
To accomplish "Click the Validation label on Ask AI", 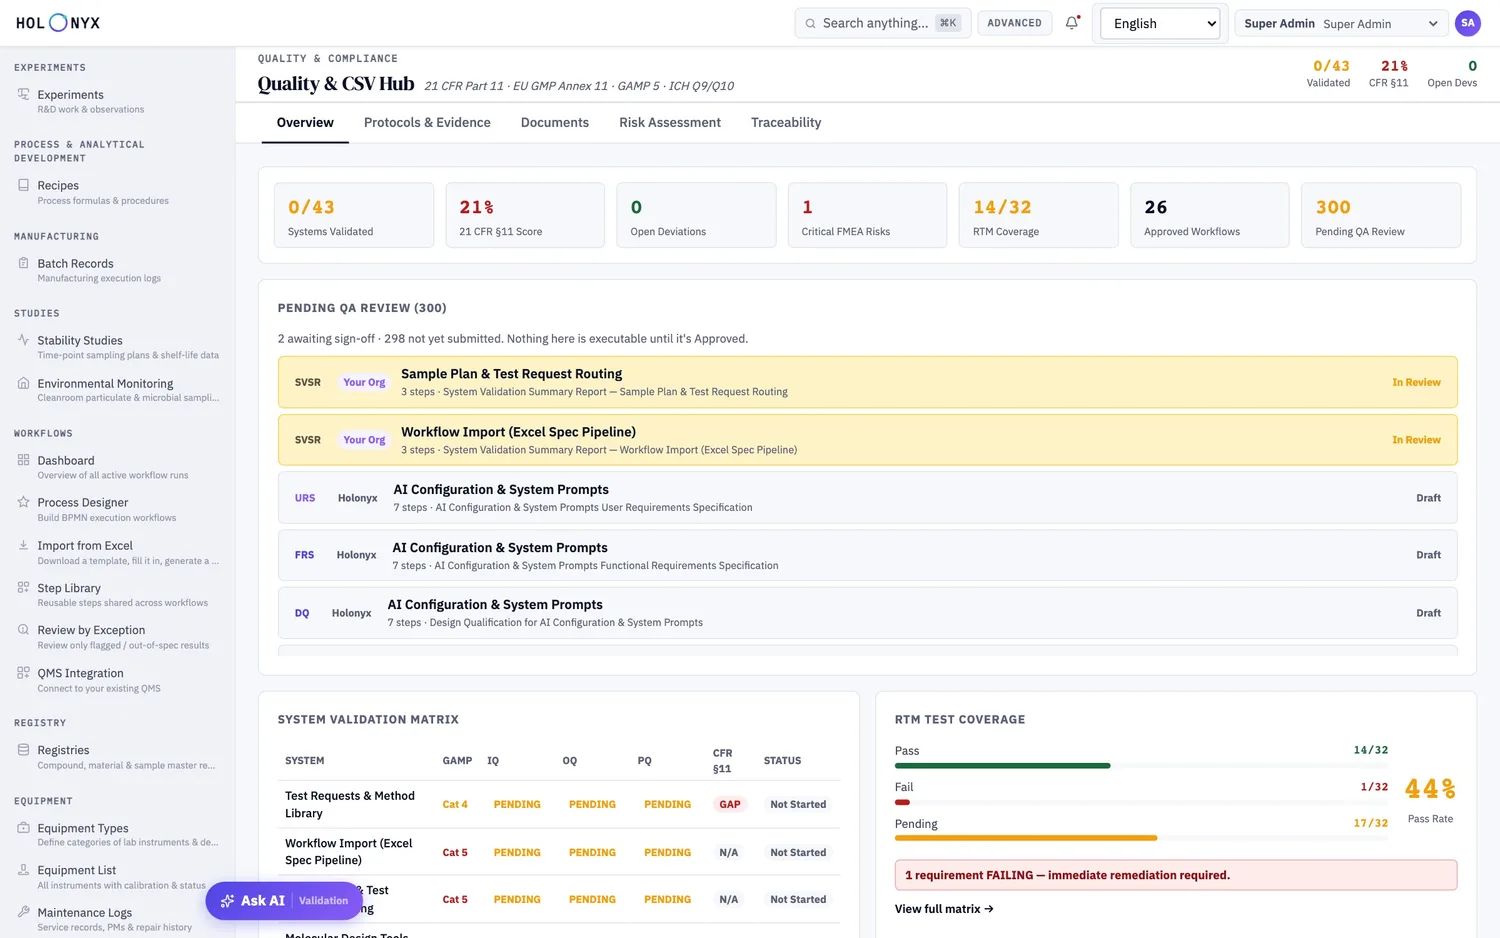I will tap(323, 901).
